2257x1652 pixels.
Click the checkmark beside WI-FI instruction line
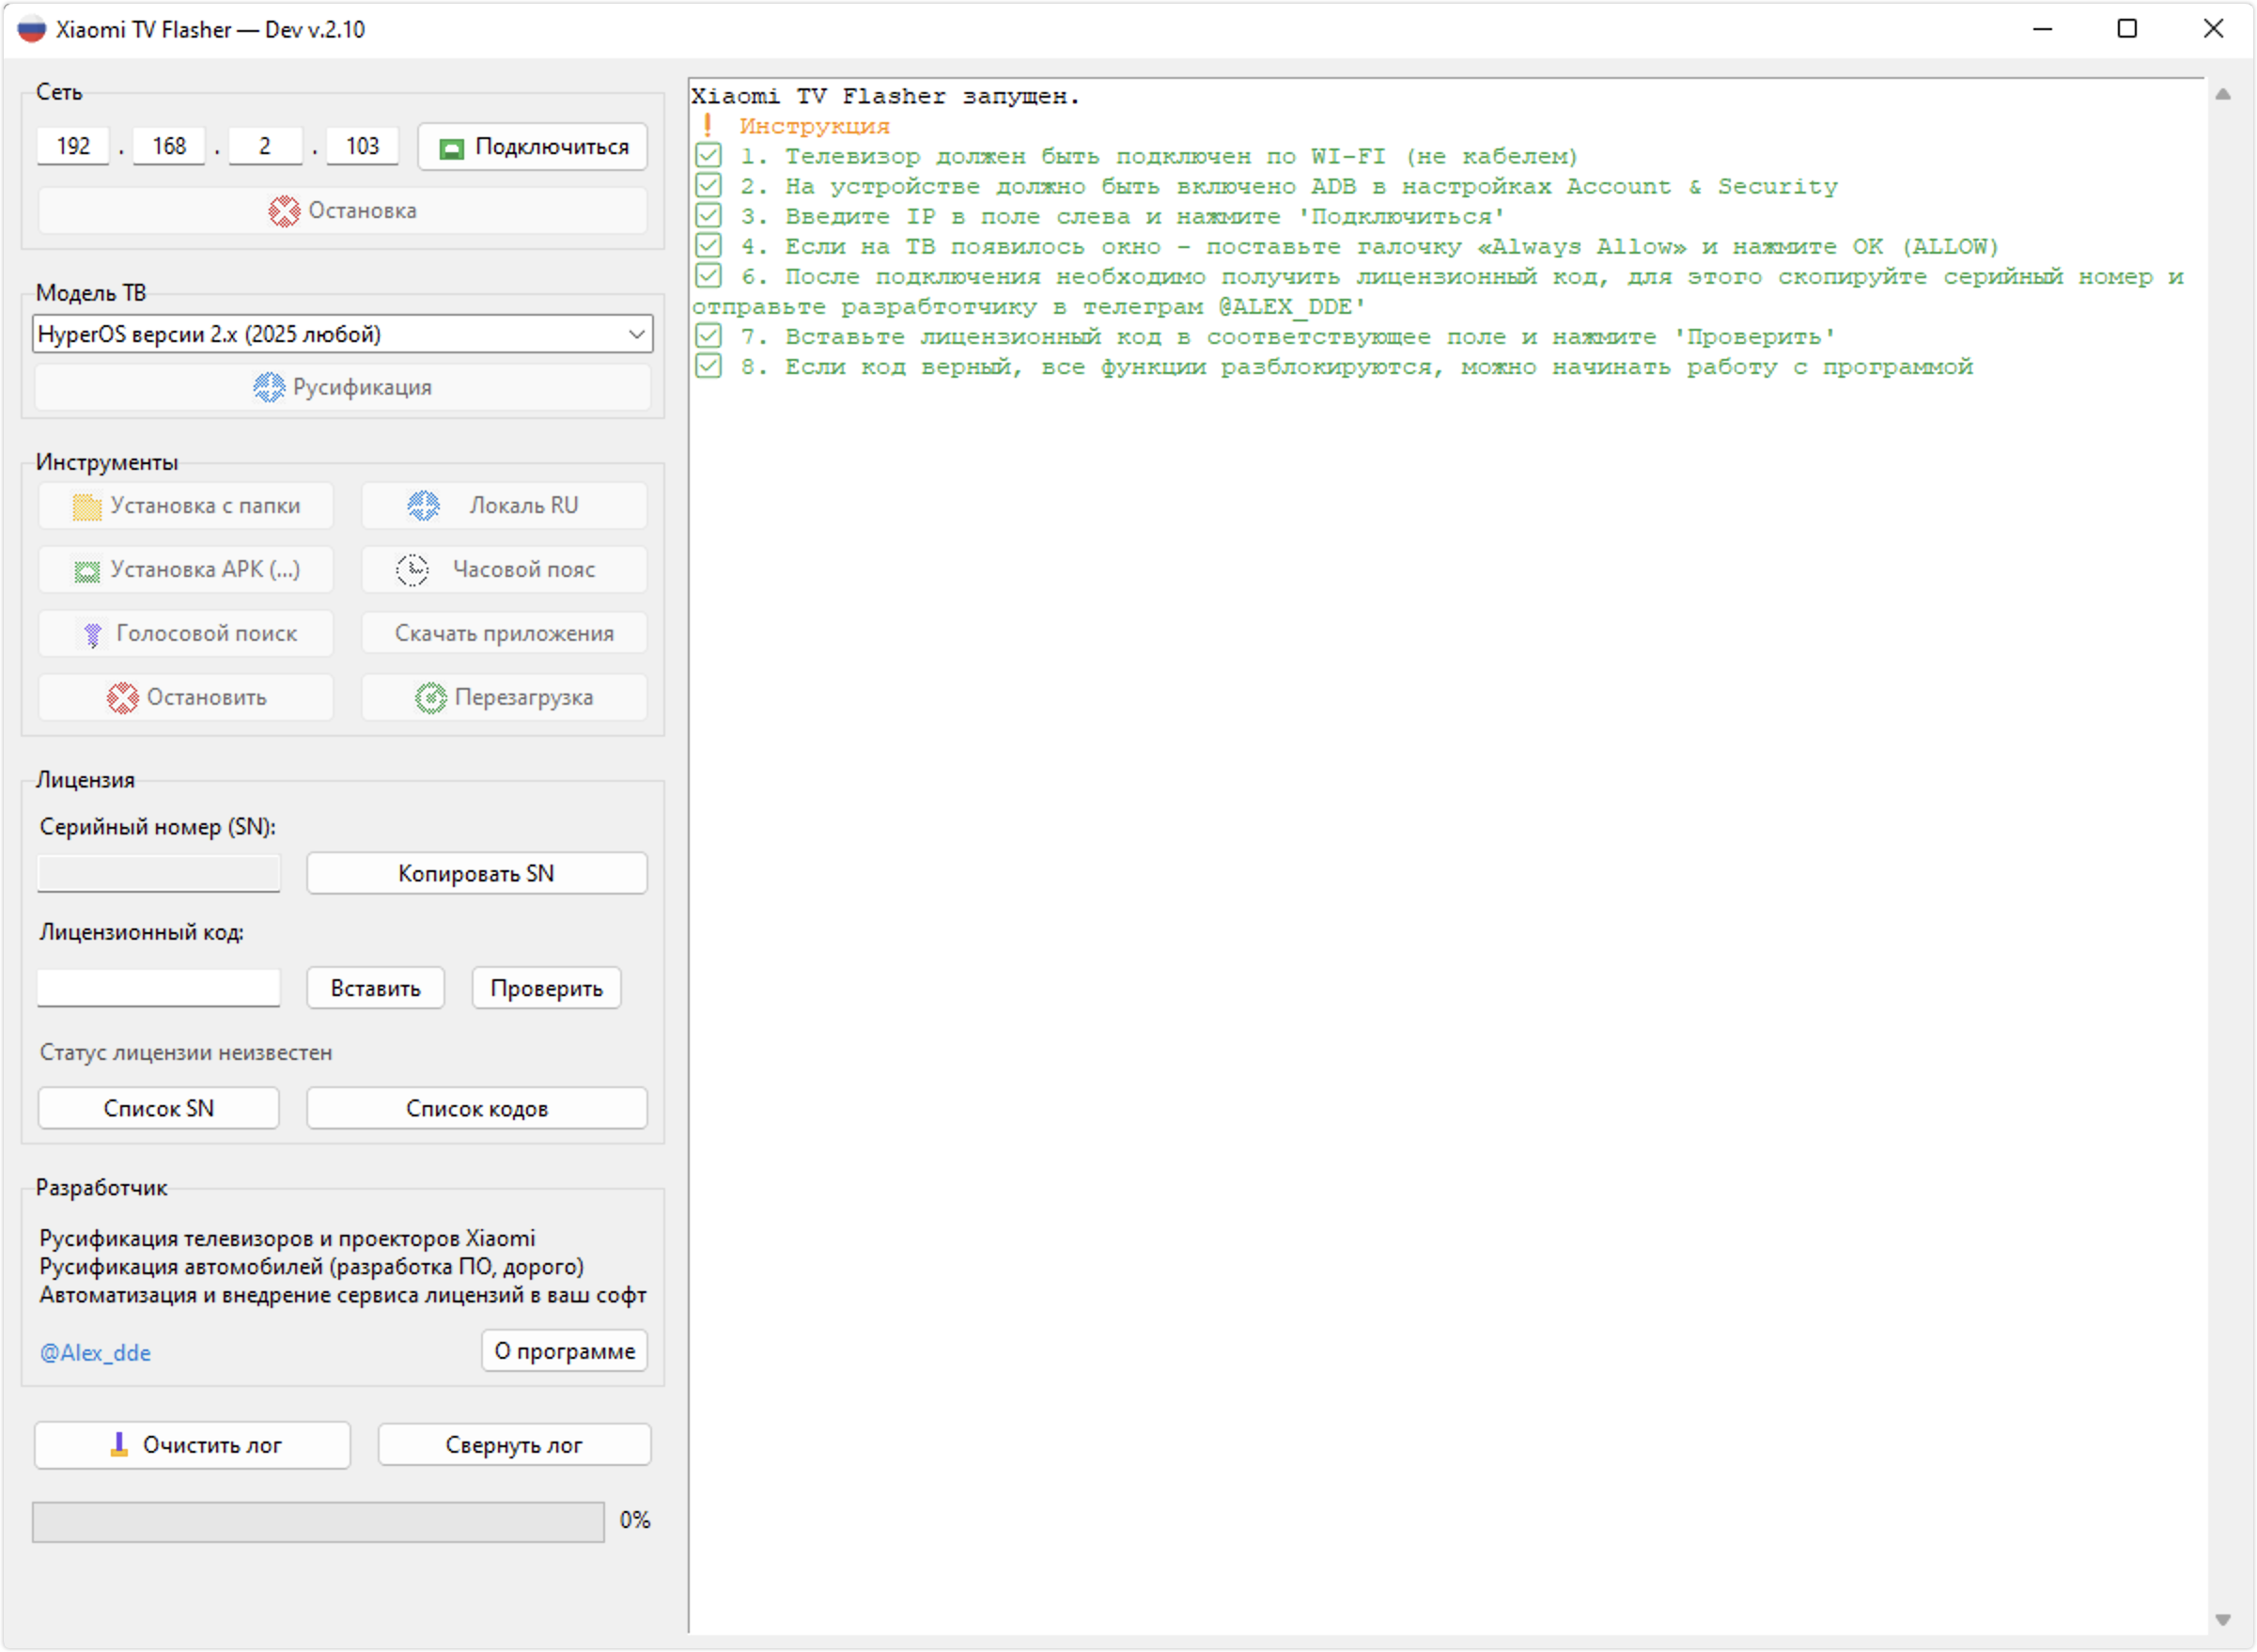pos(709,156)
